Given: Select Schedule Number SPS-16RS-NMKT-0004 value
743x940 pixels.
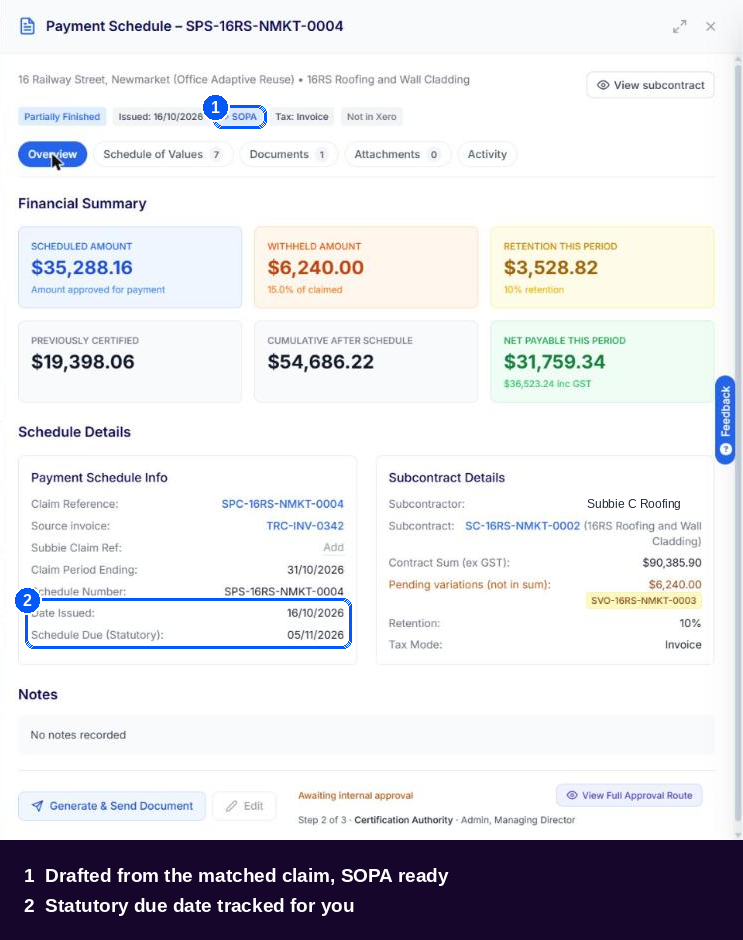Looking at the screenshot, I should [284, 592].
